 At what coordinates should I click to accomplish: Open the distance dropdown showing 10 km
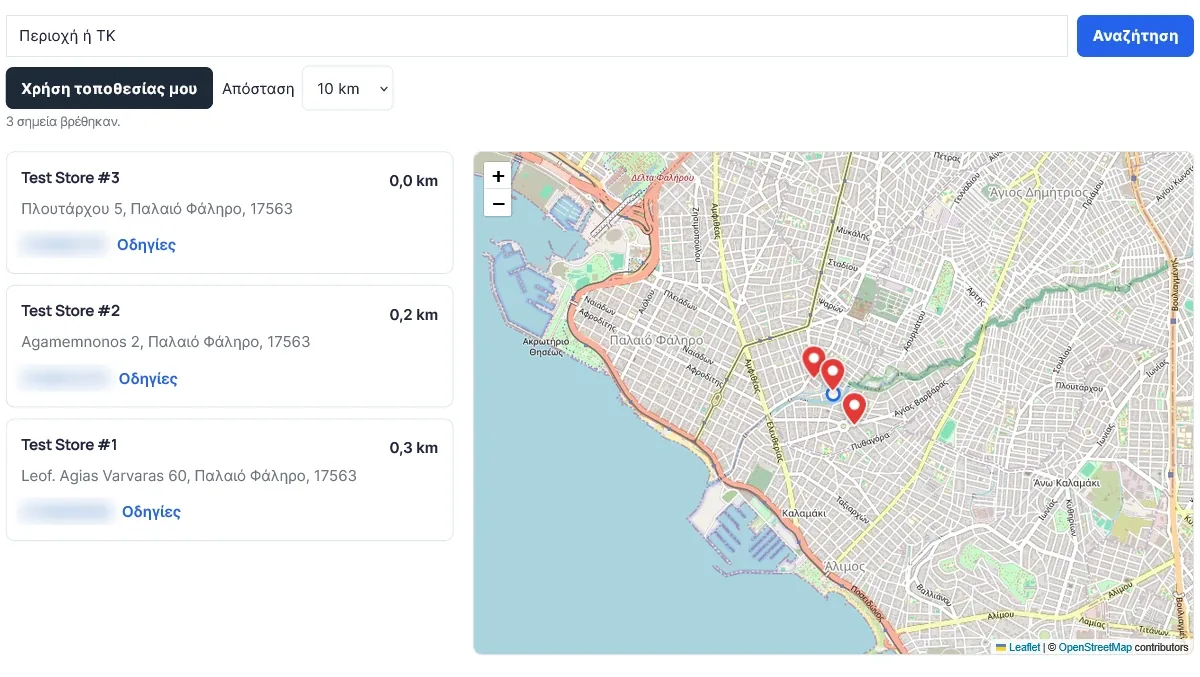(x=348, y=88)
